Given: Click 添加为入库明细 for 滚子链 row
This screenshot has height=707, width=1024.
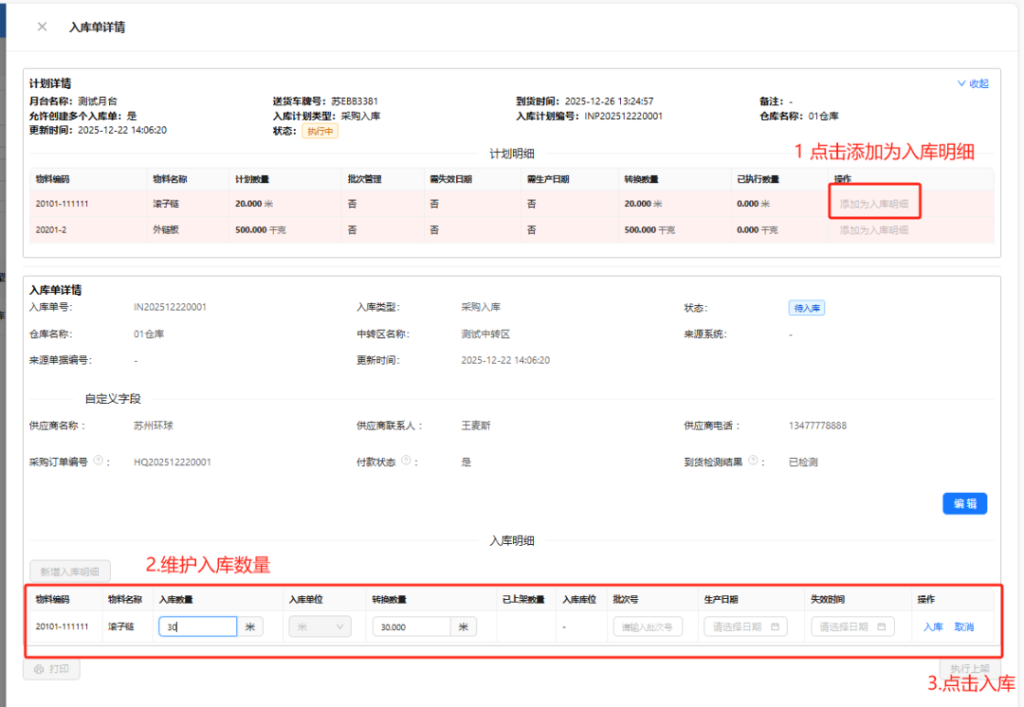Looking at the screenshot, I should 874,204.
